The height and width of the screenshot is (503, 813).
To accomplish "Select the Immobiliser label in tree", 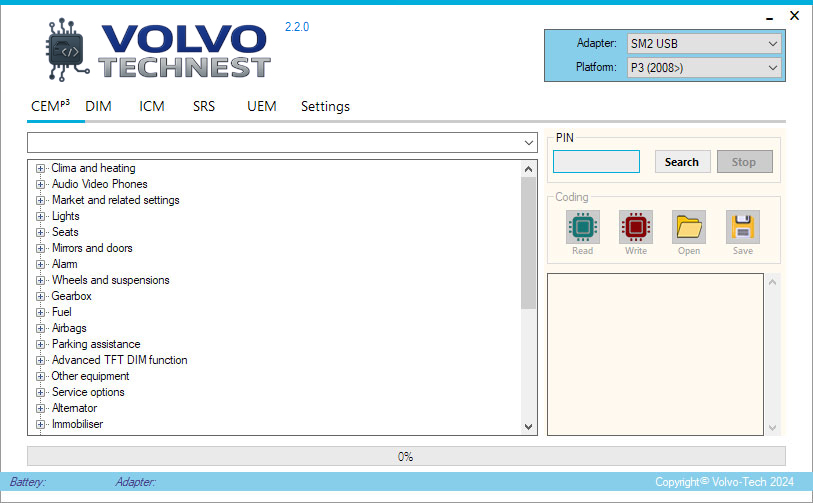I will (77, 424).
